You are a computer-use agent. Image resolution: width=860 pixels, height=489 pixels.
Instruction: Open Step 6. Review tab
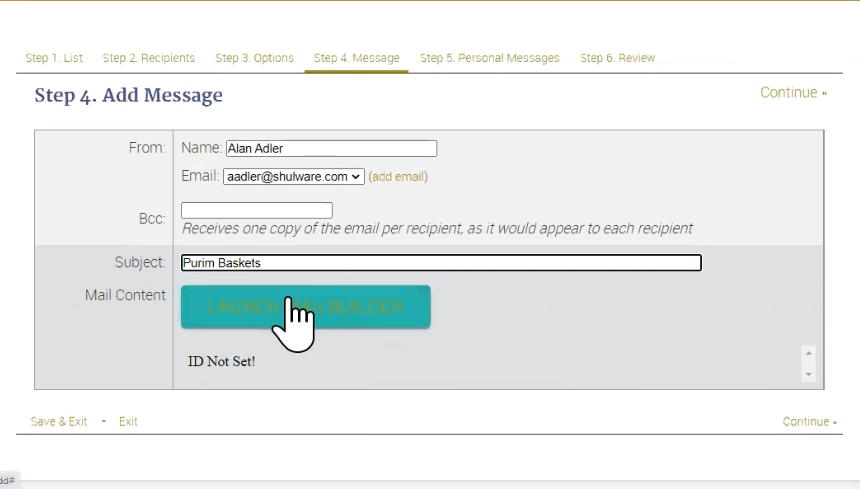[x=617, y=58]
